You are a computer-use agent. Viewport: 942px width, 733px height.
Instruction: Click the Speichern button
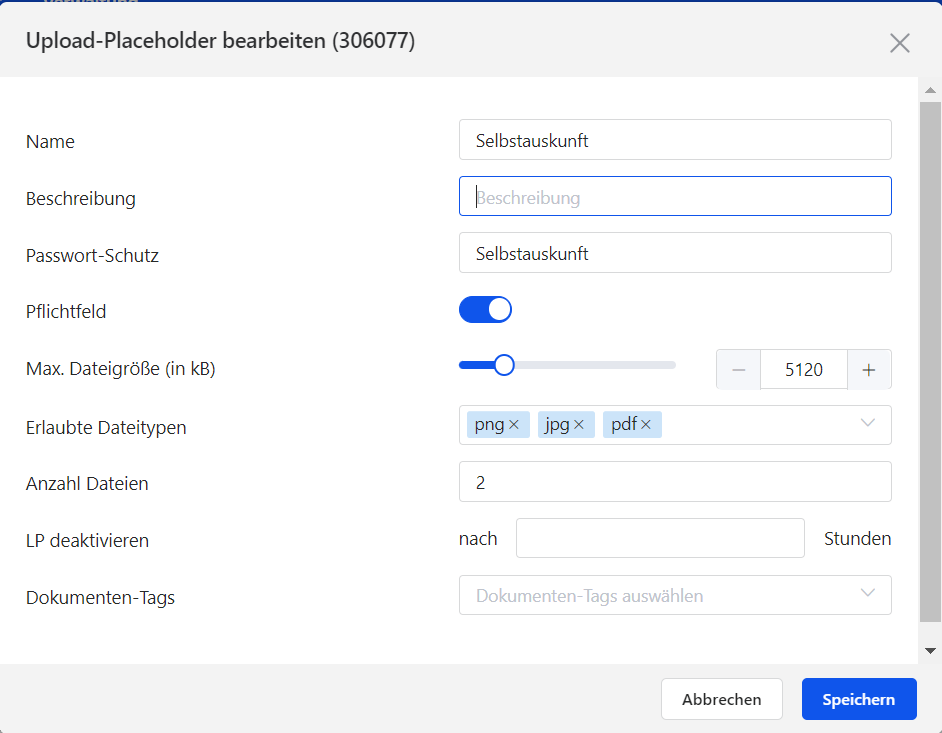point(858,699)
